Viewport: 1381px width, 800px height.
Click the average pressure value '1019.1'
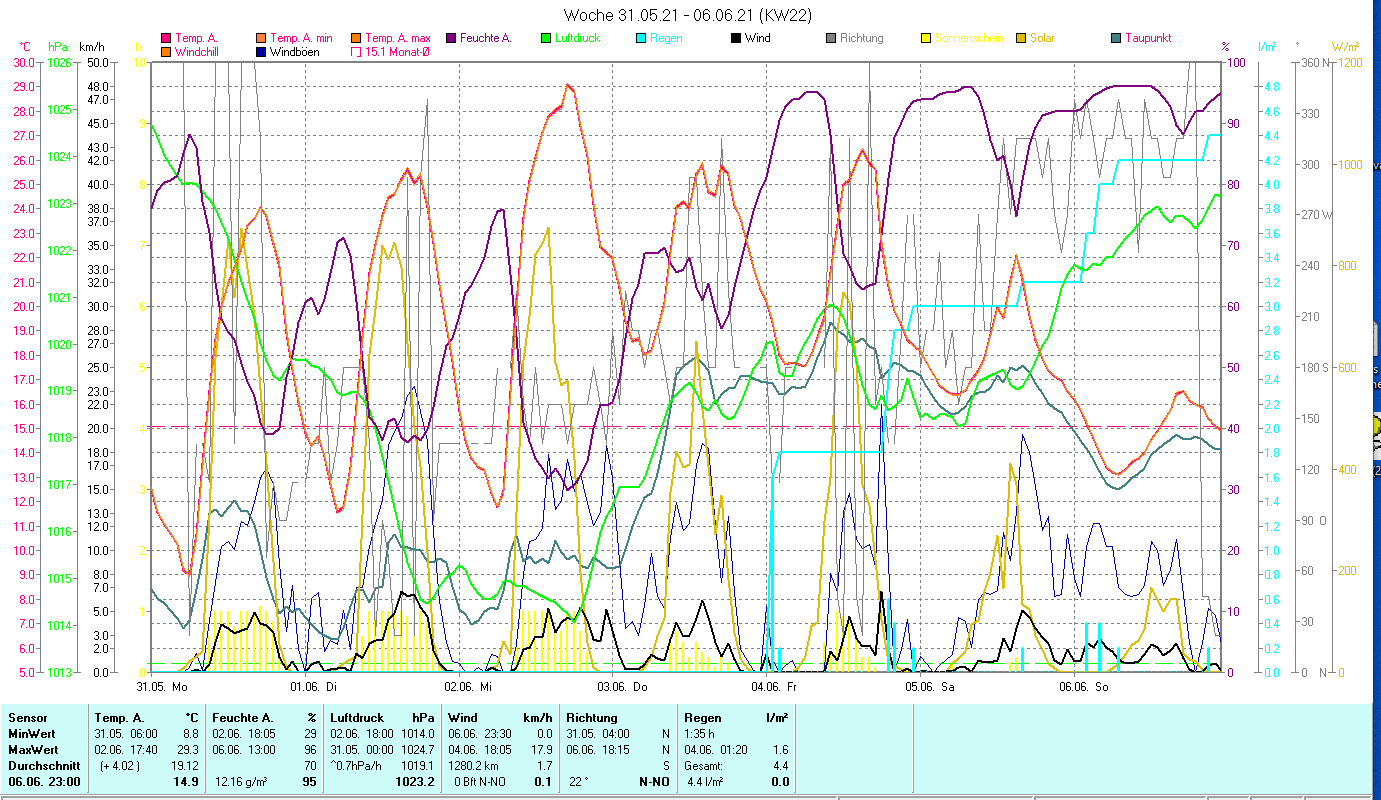pos(417,766)
